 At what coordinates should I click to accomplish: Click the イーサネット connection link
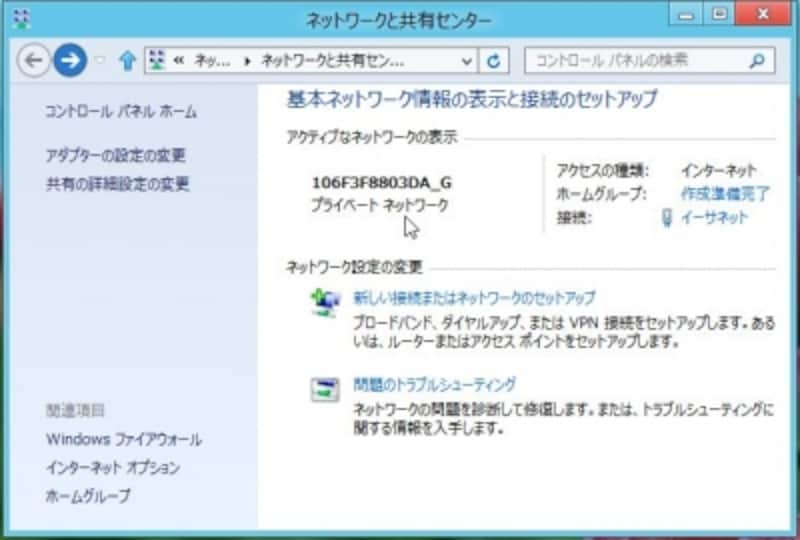click(x=714, y=217)
